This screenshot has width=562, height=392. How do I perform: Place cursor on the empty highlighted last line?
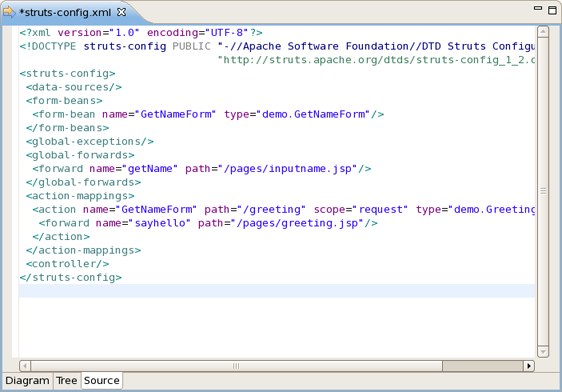click(277, 291)
